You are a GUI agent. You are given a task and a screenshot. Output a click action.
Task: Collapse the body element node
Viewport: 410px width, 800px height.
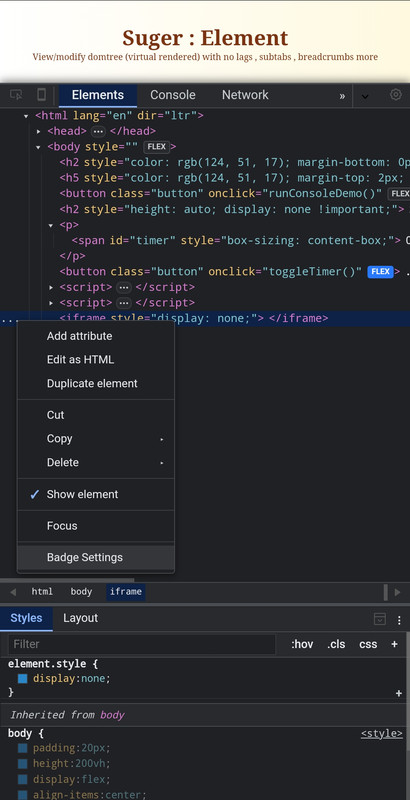pyautogui.click(x=38, y=147)
